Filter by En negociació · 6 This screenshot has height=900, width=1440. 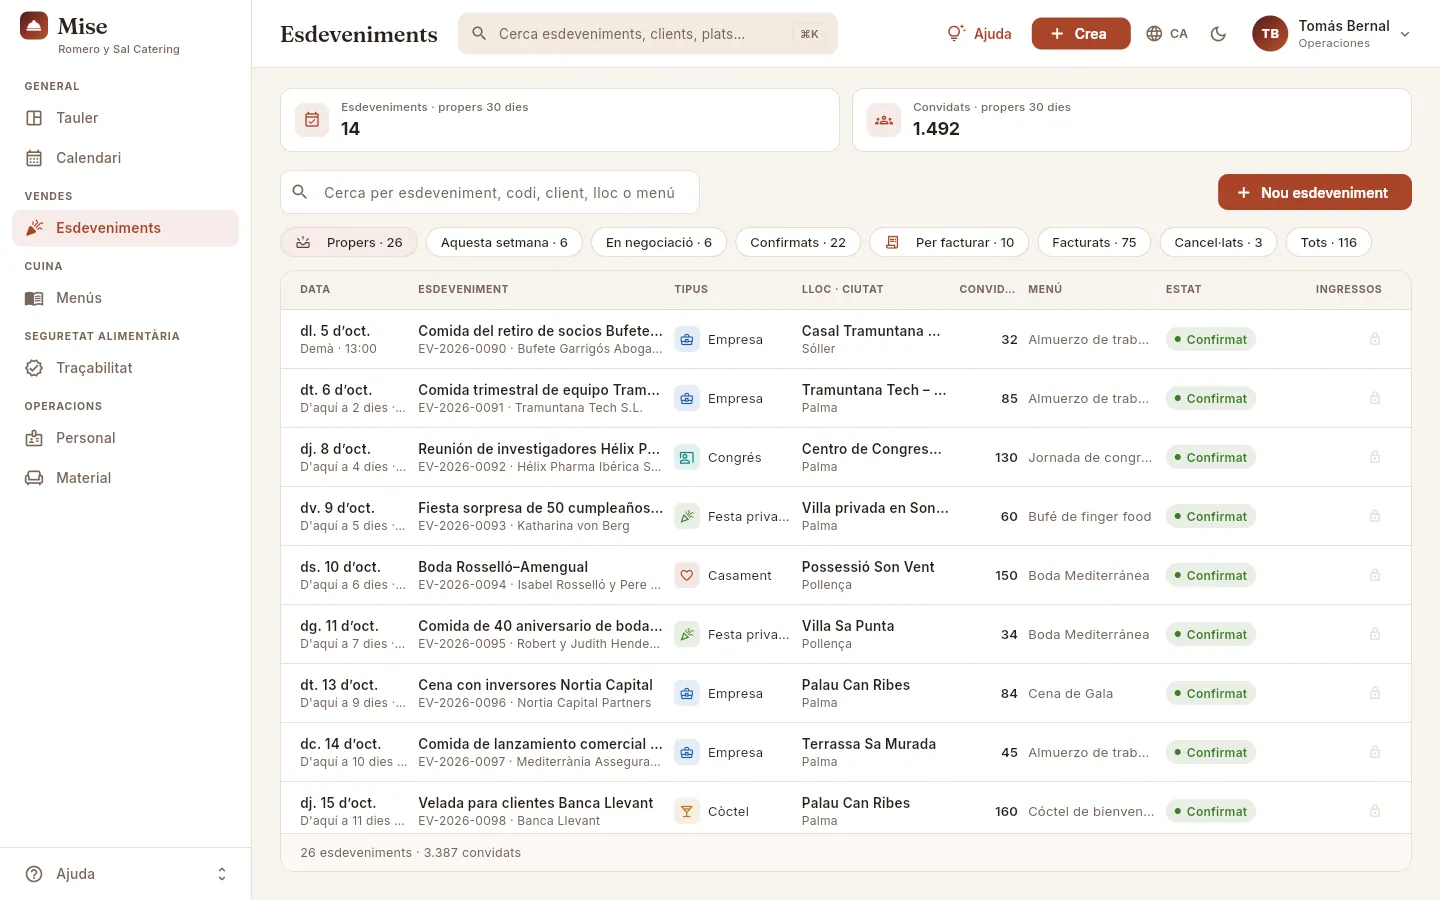point(659,242)
